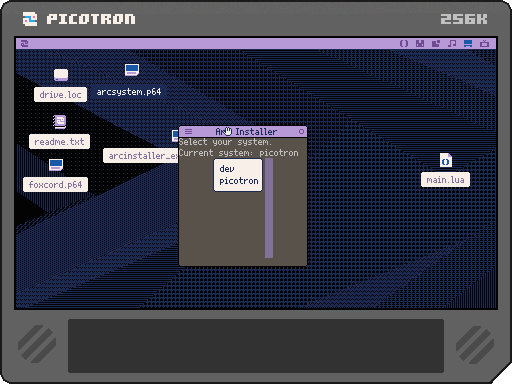This screenshot has width=512, height=384.
Task: Close the Arc Installer window
Action: pyautogui.click(x=301, y=132)
